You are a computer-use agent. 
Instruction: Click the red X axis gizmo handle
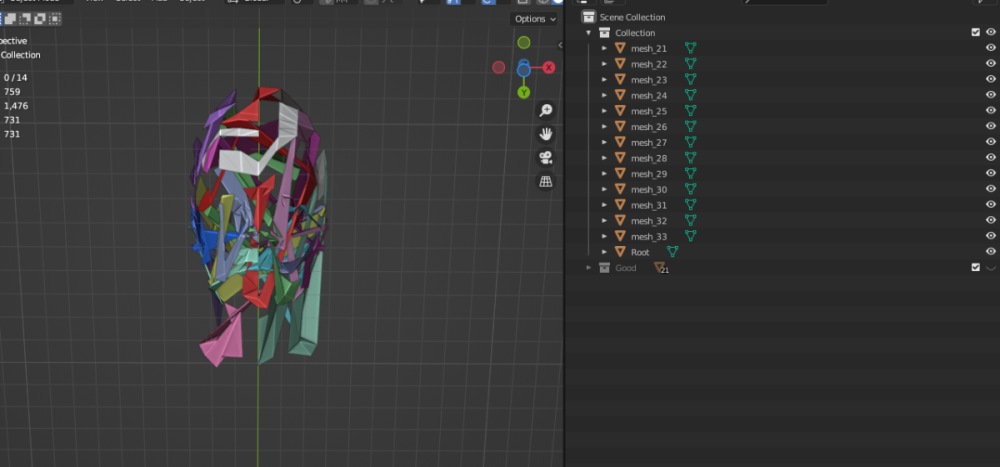click(x=549, y=67)
